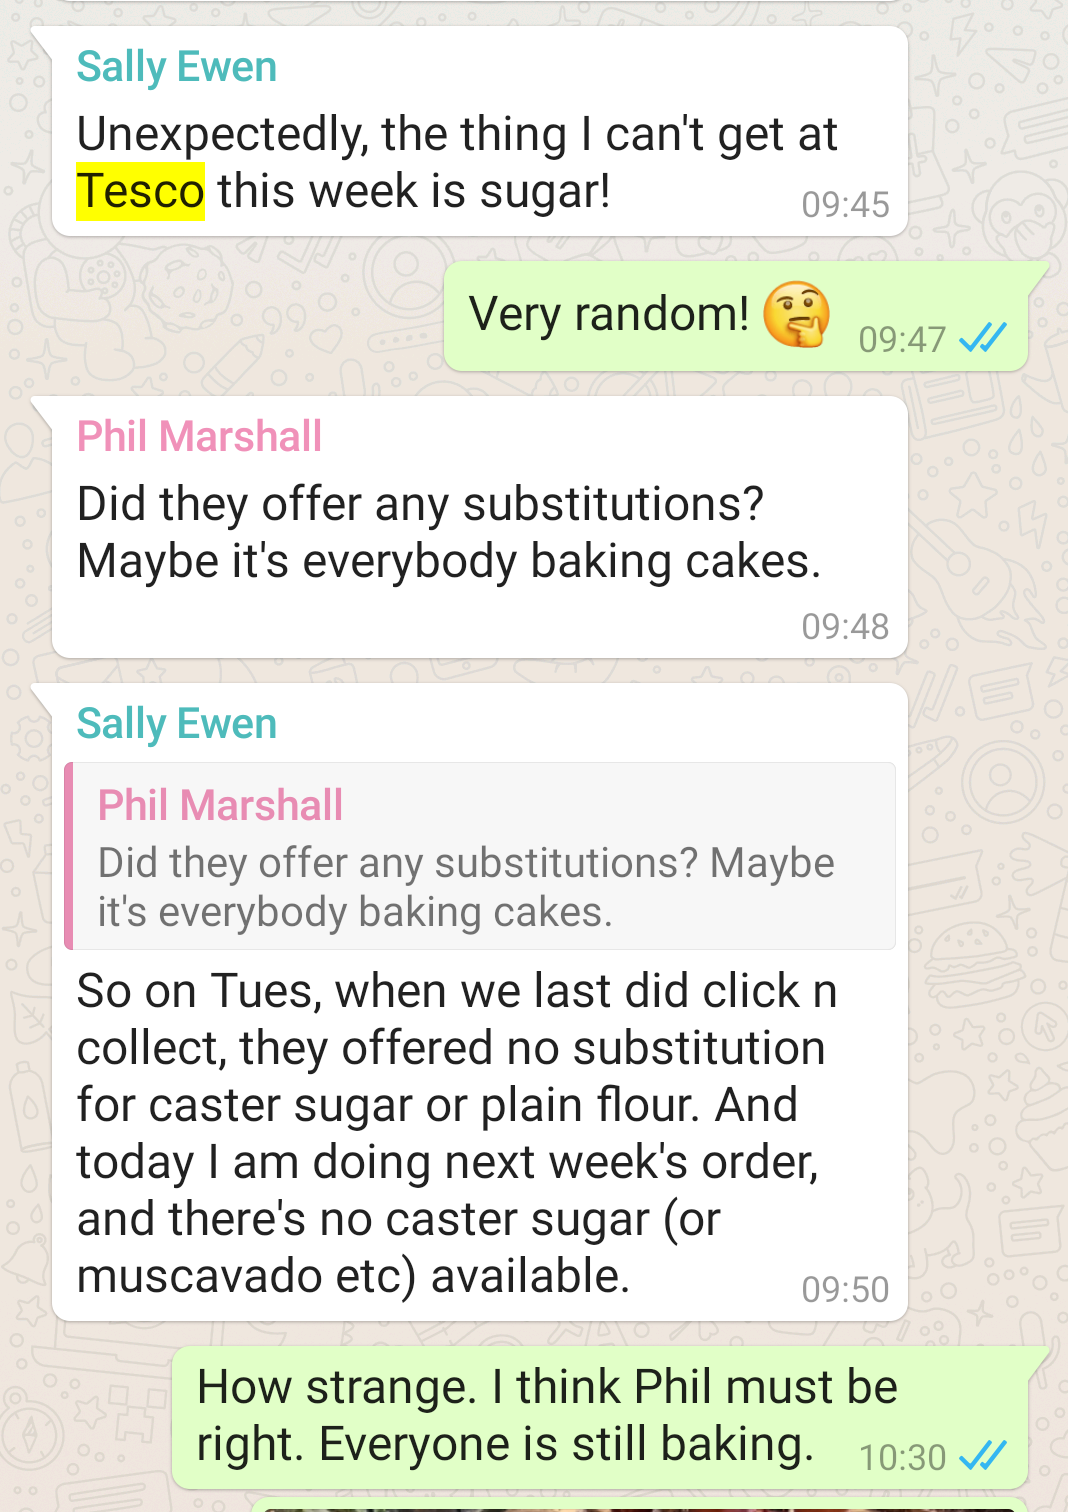Select the "Very random!" message text
The height and width of the screenshot is (1512, 1068).
tap(609, 314)
